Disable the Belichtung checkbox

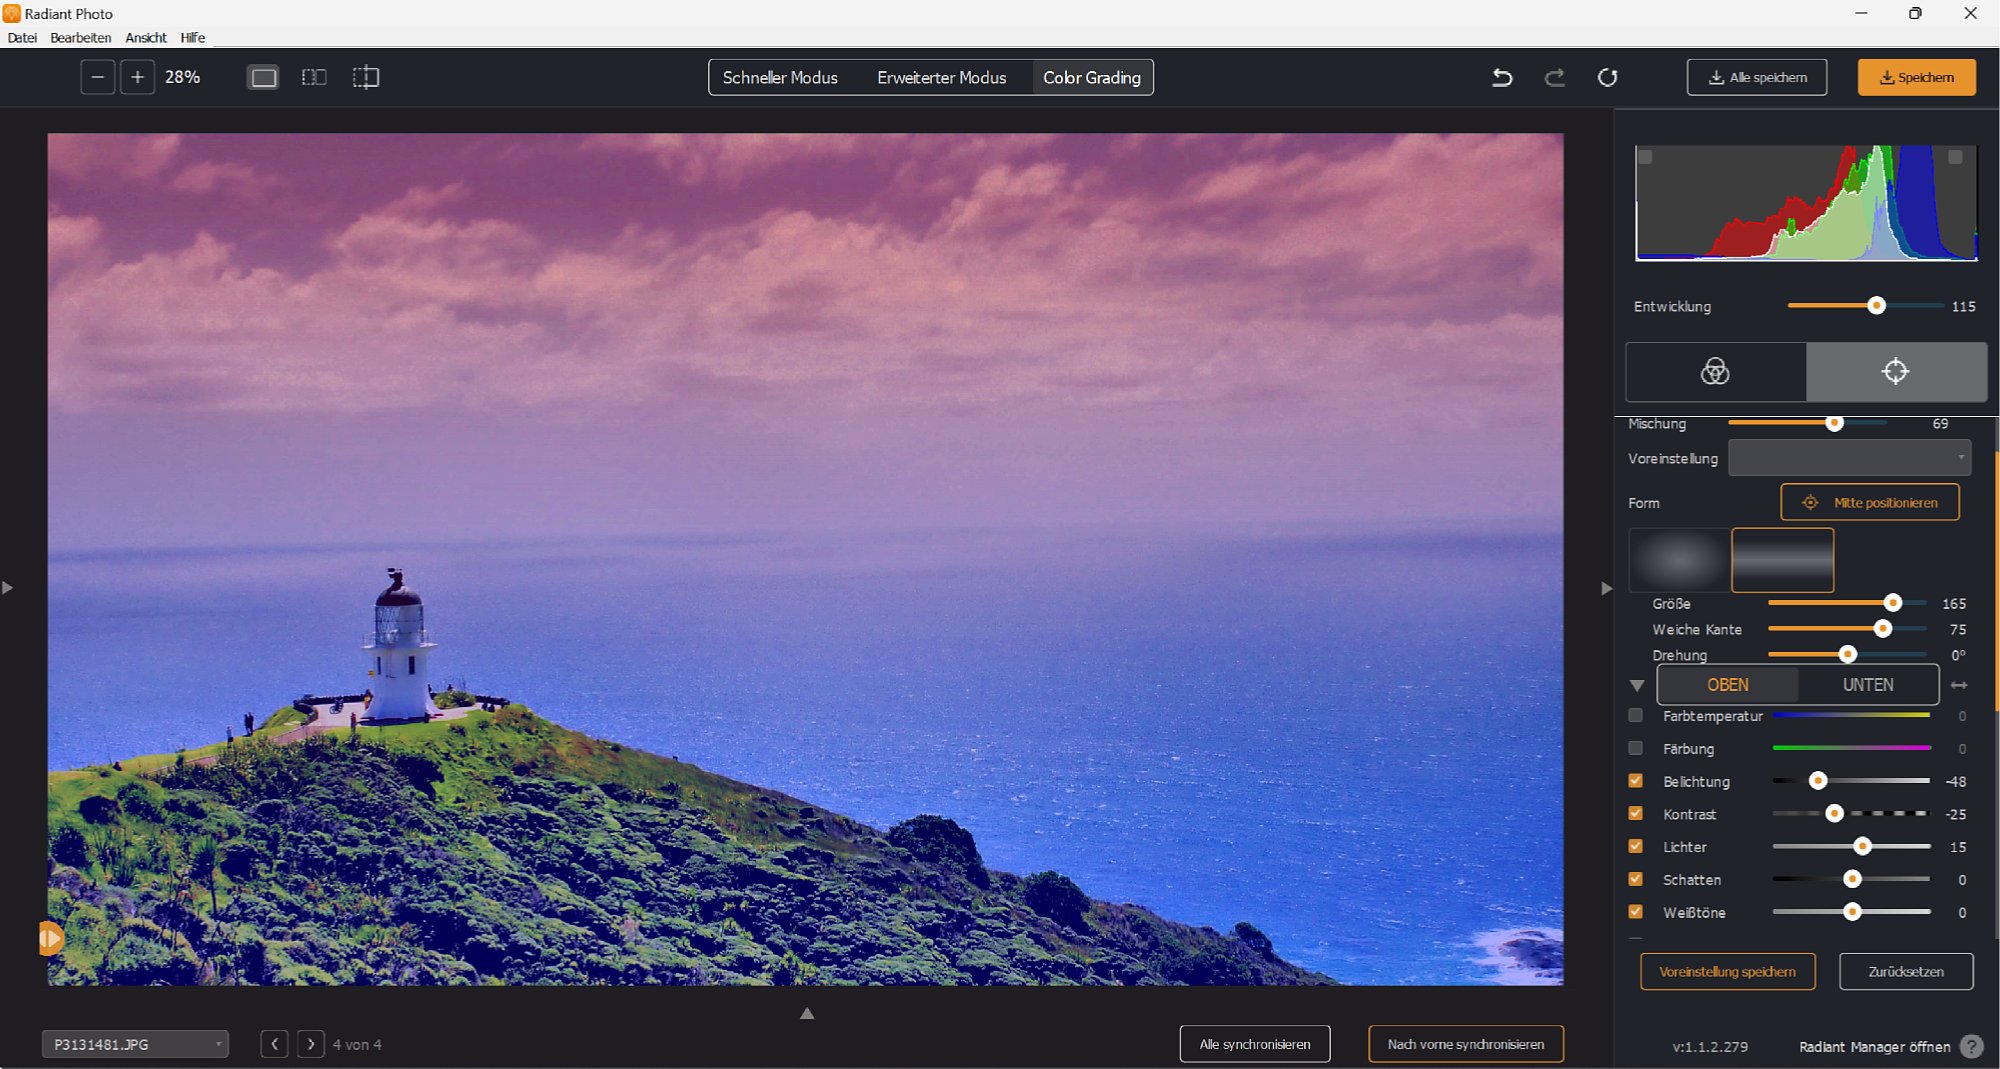pyautogui.click(x=1635, y=780)
